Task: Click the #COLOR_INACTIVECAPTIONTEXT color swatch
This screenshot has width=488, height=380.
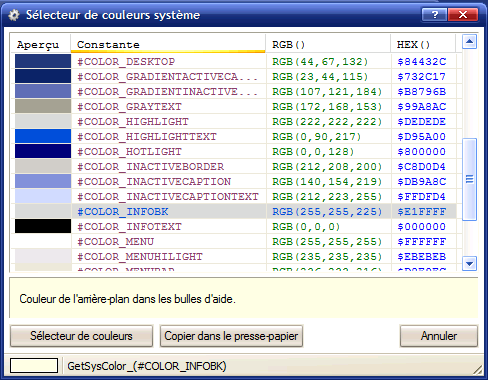Action: click(x=43, y=196)
